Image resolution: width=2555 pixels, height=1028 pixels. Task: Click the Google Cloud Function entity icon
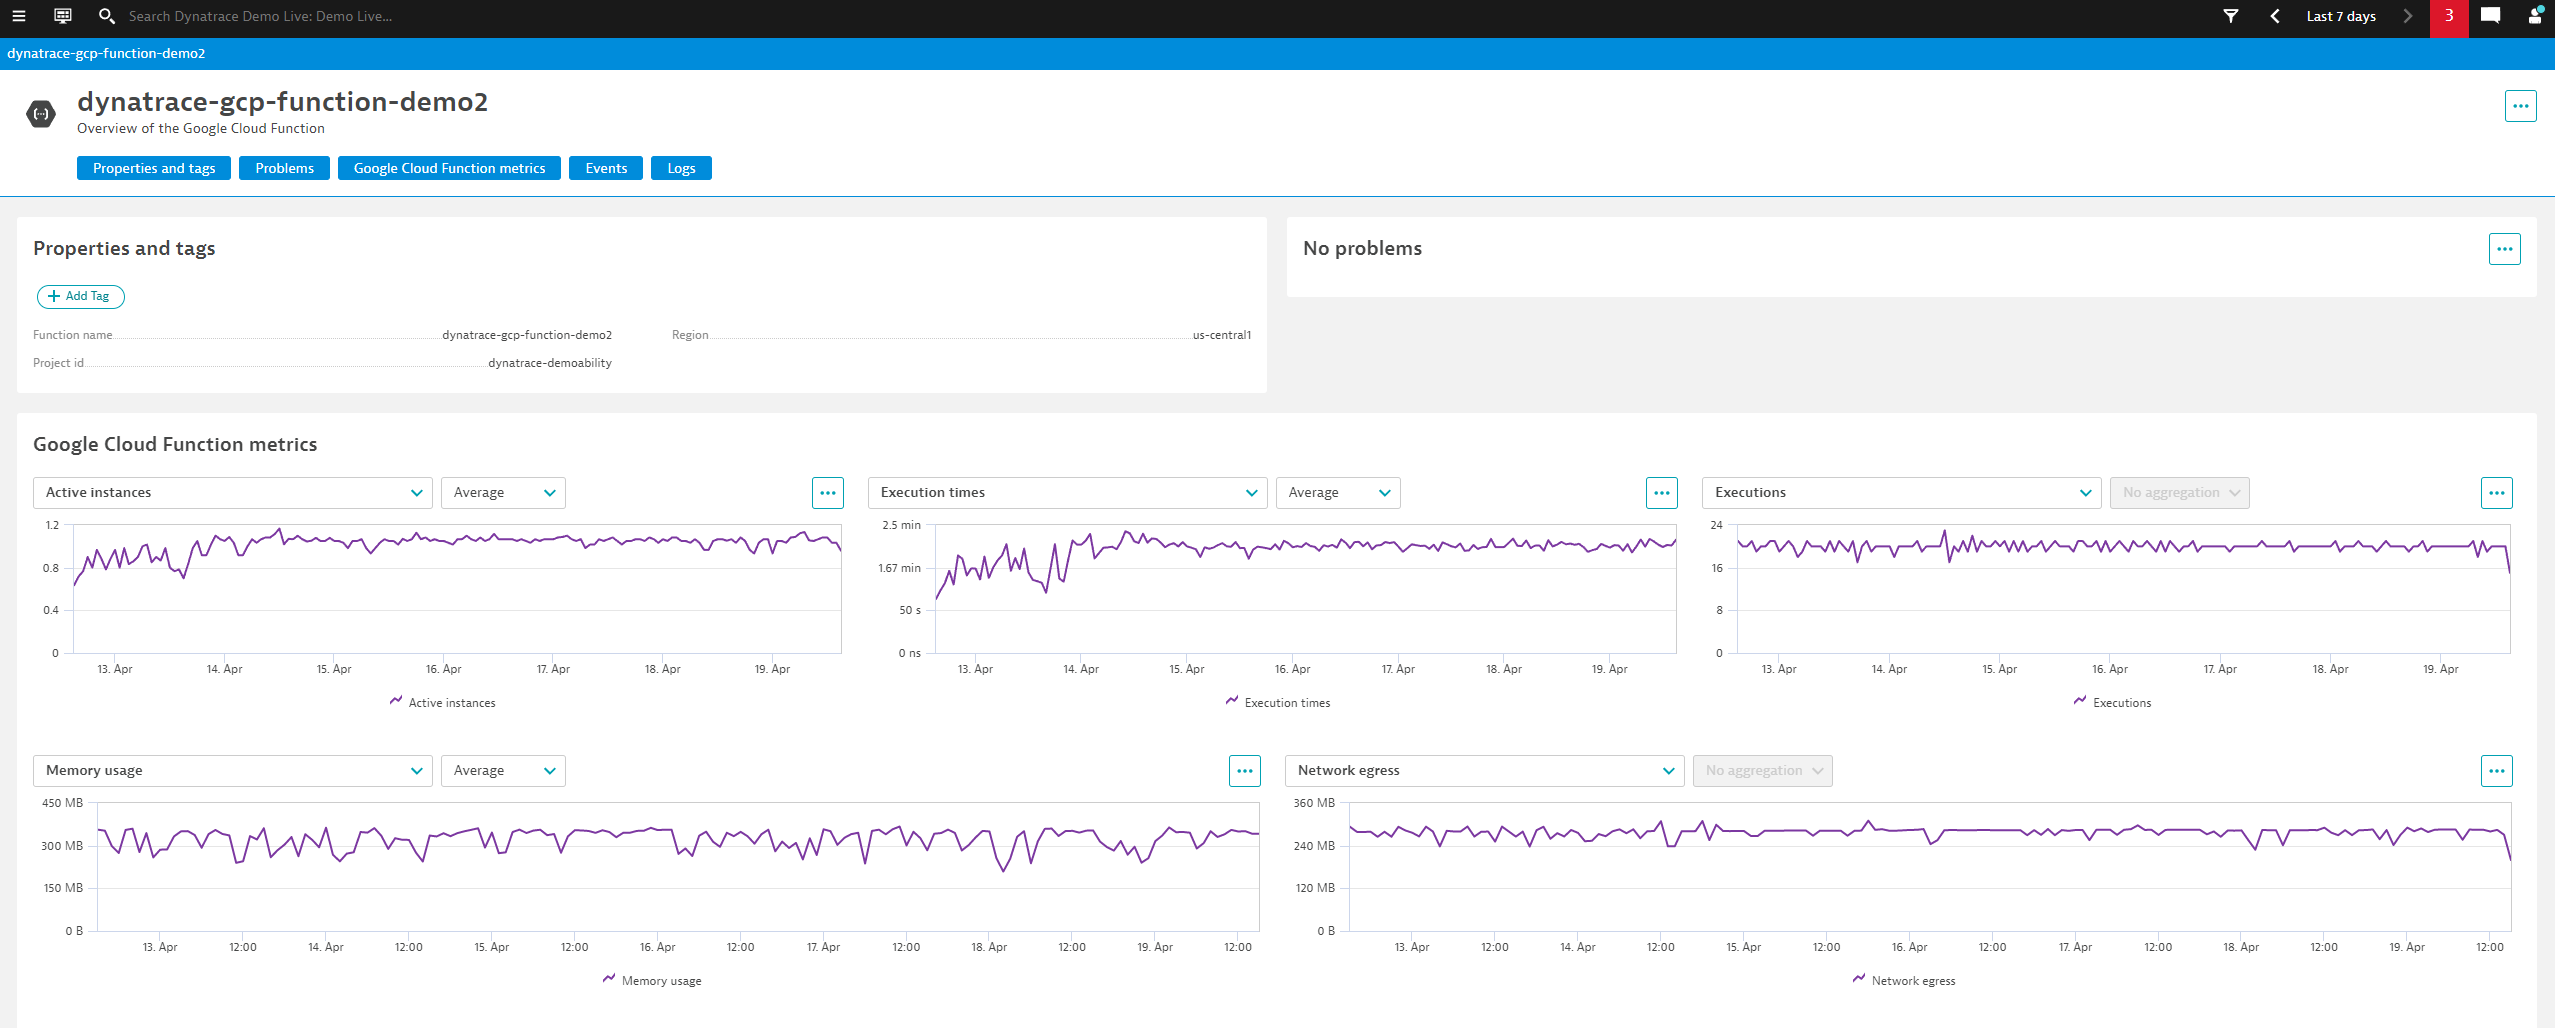(41, 113)
